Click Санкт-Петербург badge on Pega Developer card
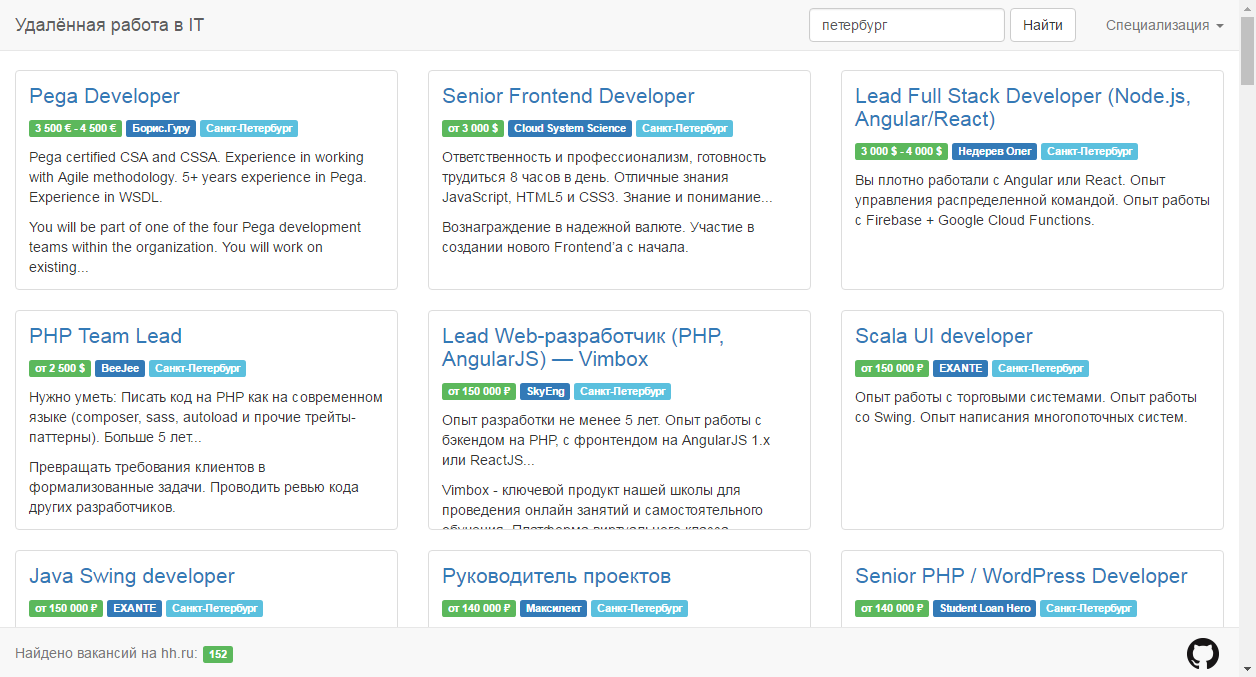 (249, 128)
